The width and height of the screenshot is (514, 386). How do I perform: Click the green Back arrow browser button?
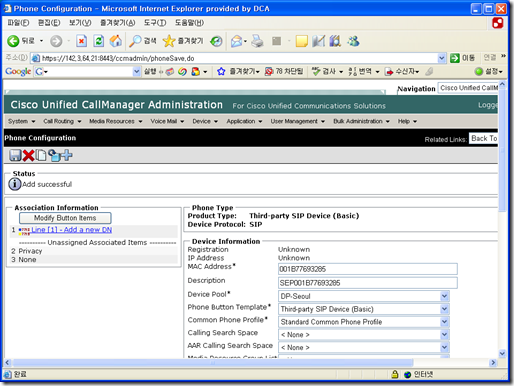(x=13, y=41)
